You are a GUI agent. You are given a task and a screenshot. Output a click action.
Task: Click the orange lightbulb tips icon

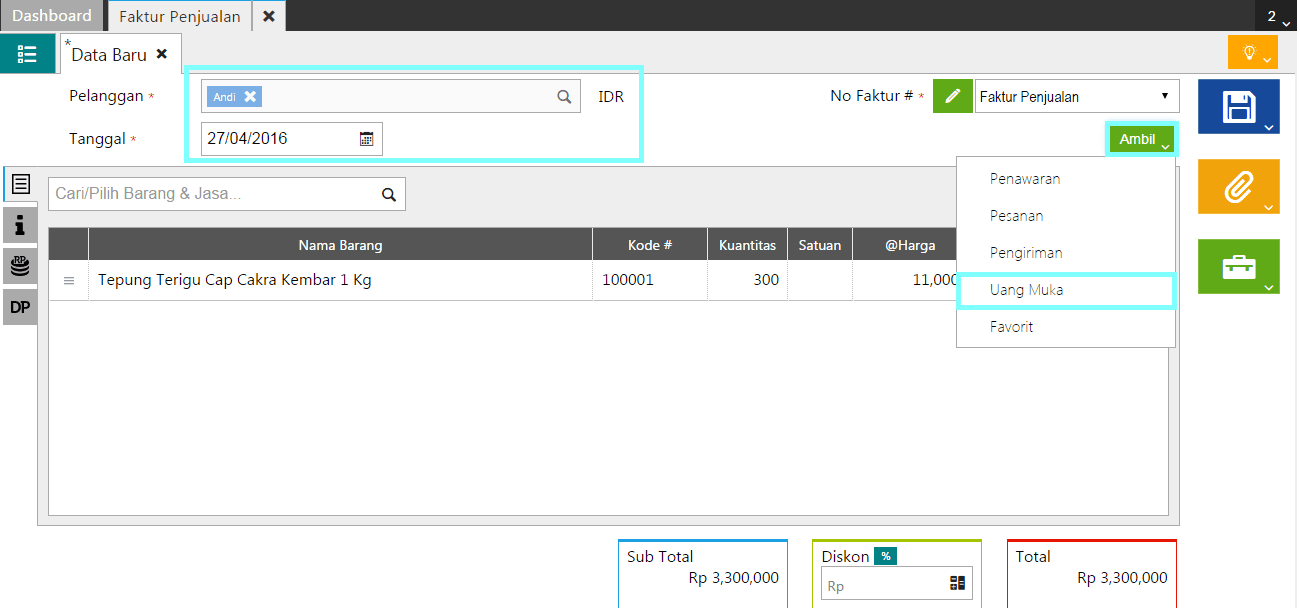tap(1250, 52)
